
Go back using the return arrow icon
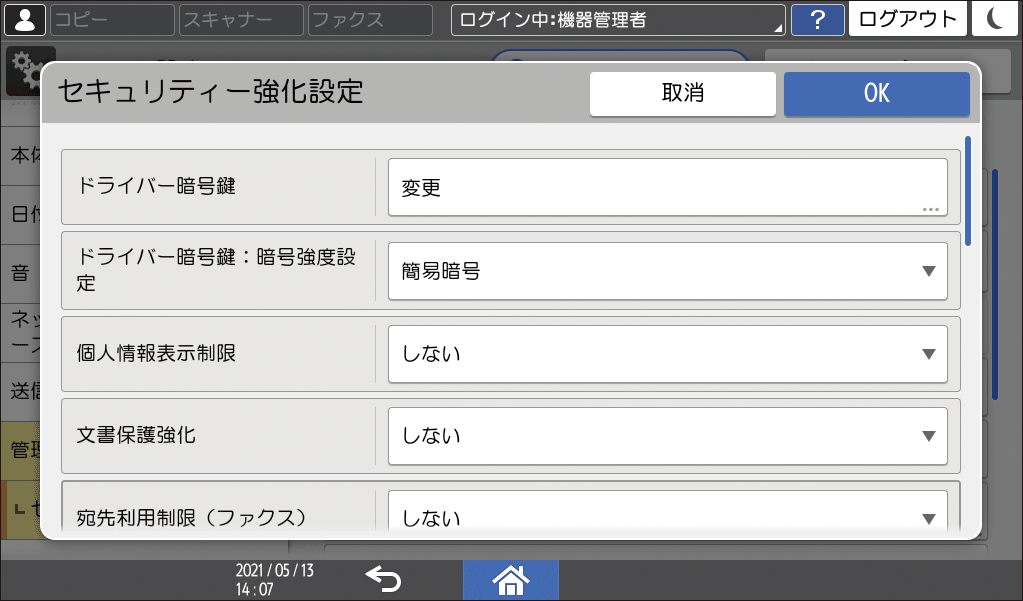tap(385, 578)
